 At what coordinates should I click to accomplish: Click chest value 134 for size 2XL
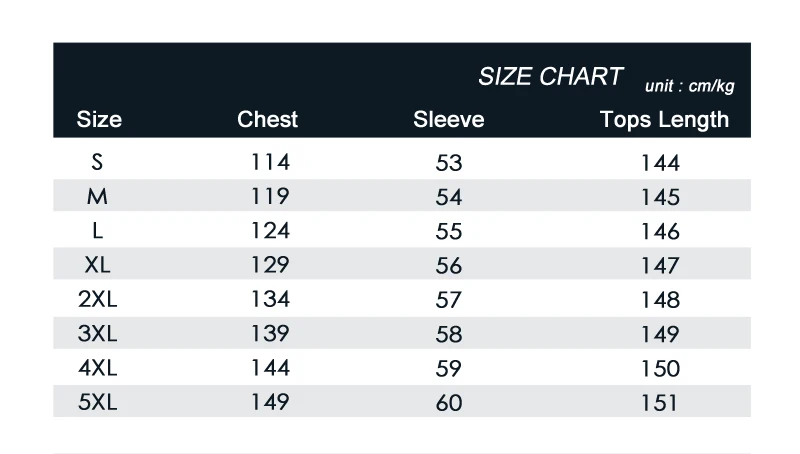point(269,299)
